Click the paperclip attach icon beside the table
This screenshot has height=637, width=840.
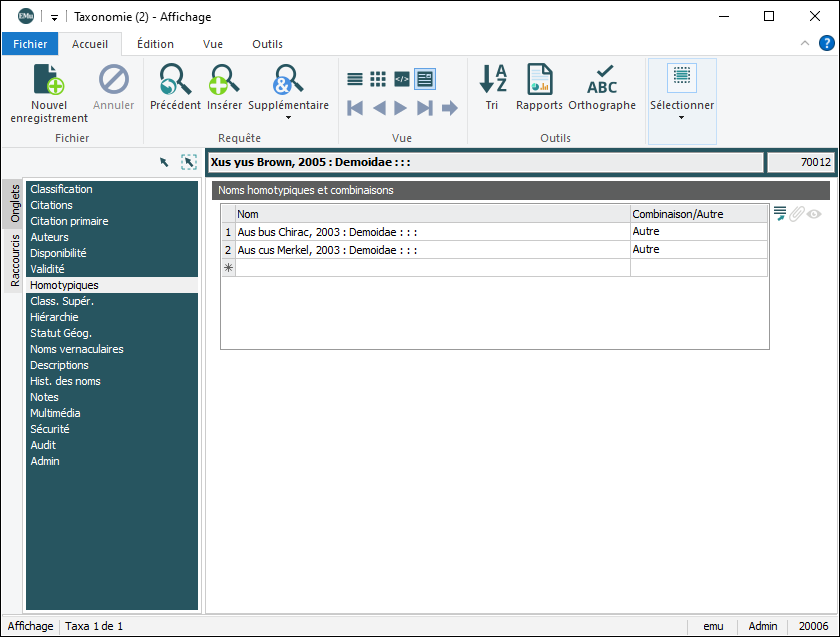[x=797, y=213]
